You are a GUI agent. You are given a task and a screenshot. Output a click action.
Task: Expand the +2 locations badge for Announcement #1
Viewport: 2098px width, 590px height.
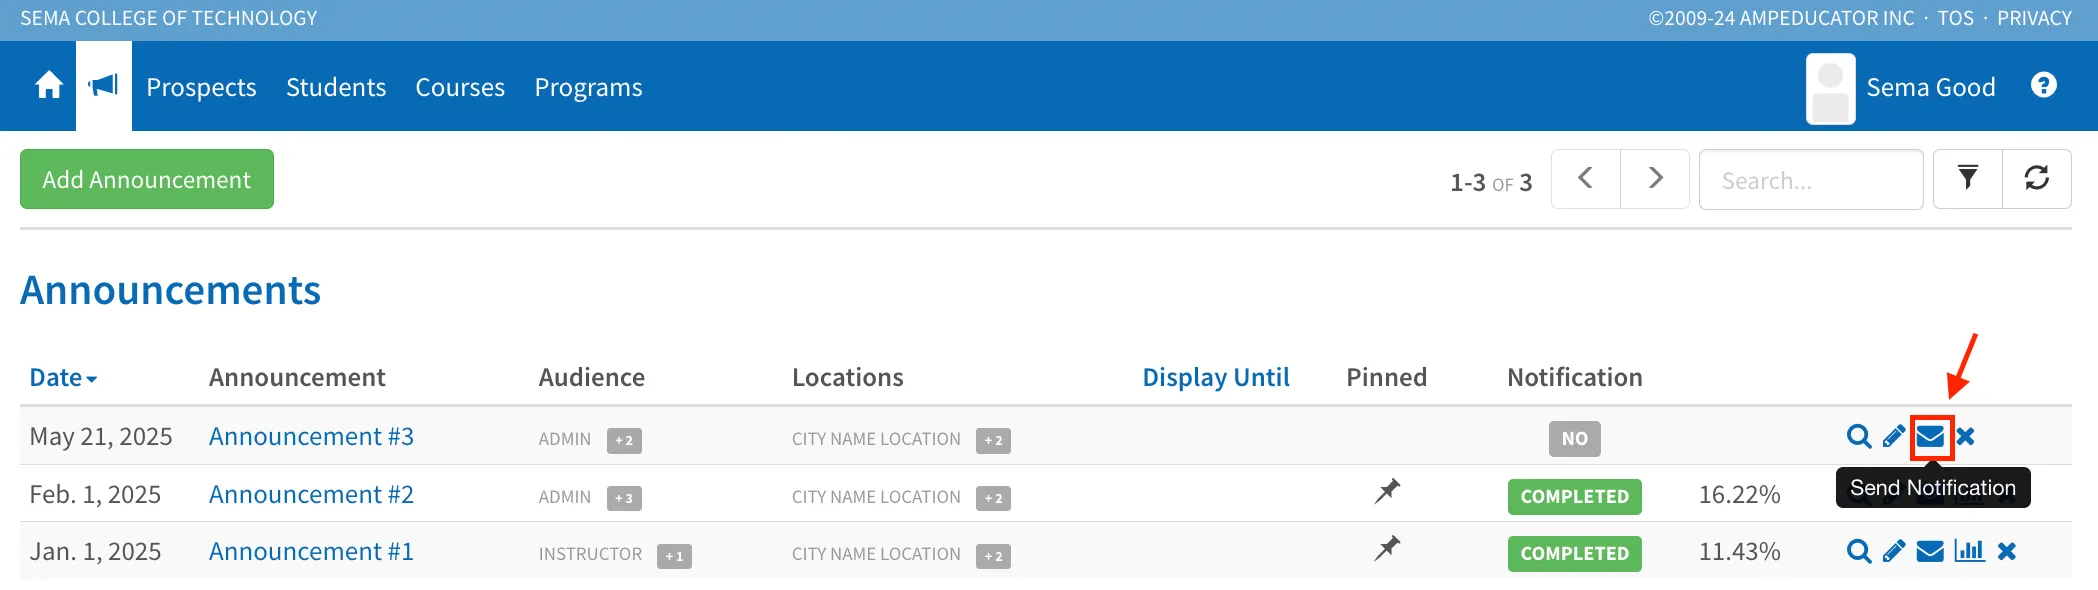coord(993,556)
